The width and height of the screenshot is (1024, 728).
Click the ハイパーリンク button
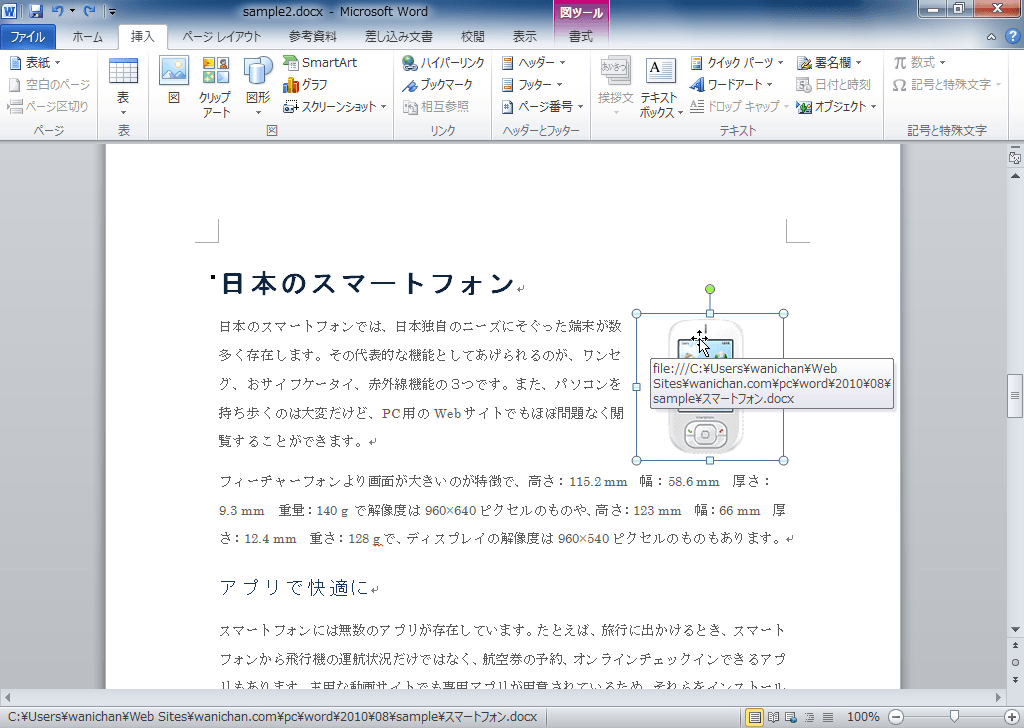coord(443,63)
